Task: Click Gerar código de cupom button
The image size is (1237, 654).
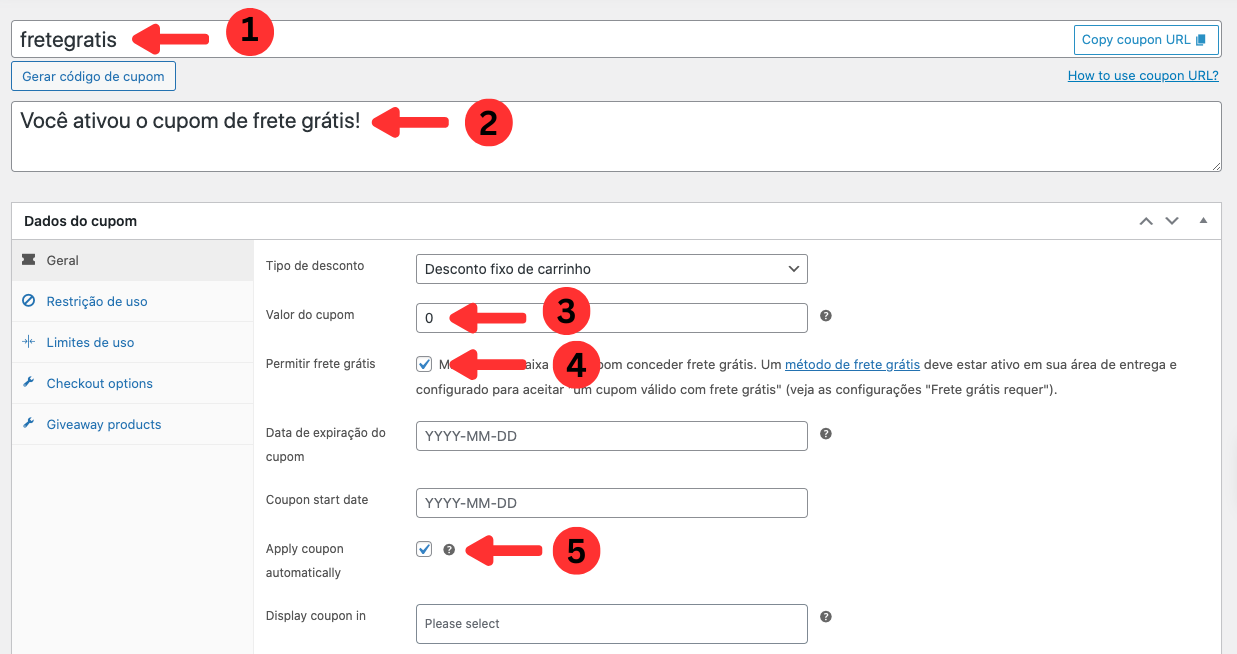Action: tap(93, 77)
